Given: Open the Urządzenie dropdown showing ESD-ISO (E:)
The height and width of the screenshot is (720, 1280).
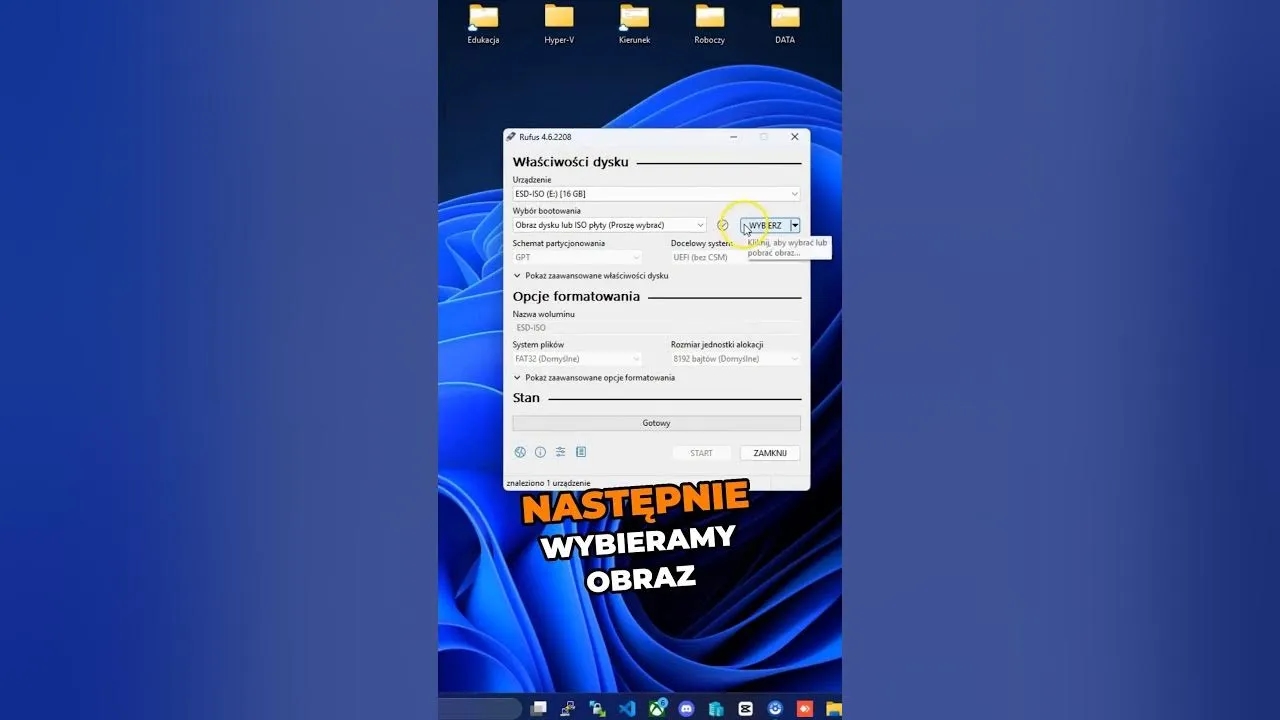Looking at the screenshot, I should [x=656, y=193].
